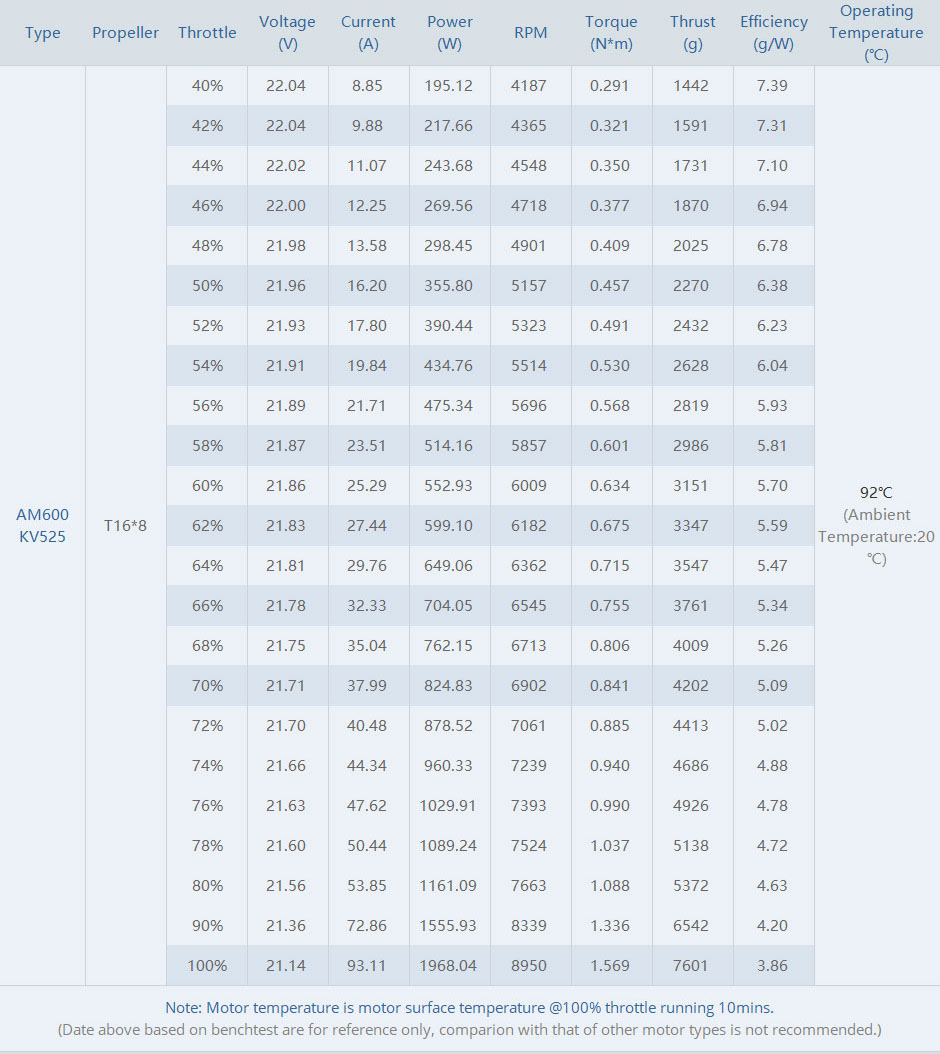940x1054 pixels.
Task: Click the 40% throttle cell
Action: click(207, 86)
